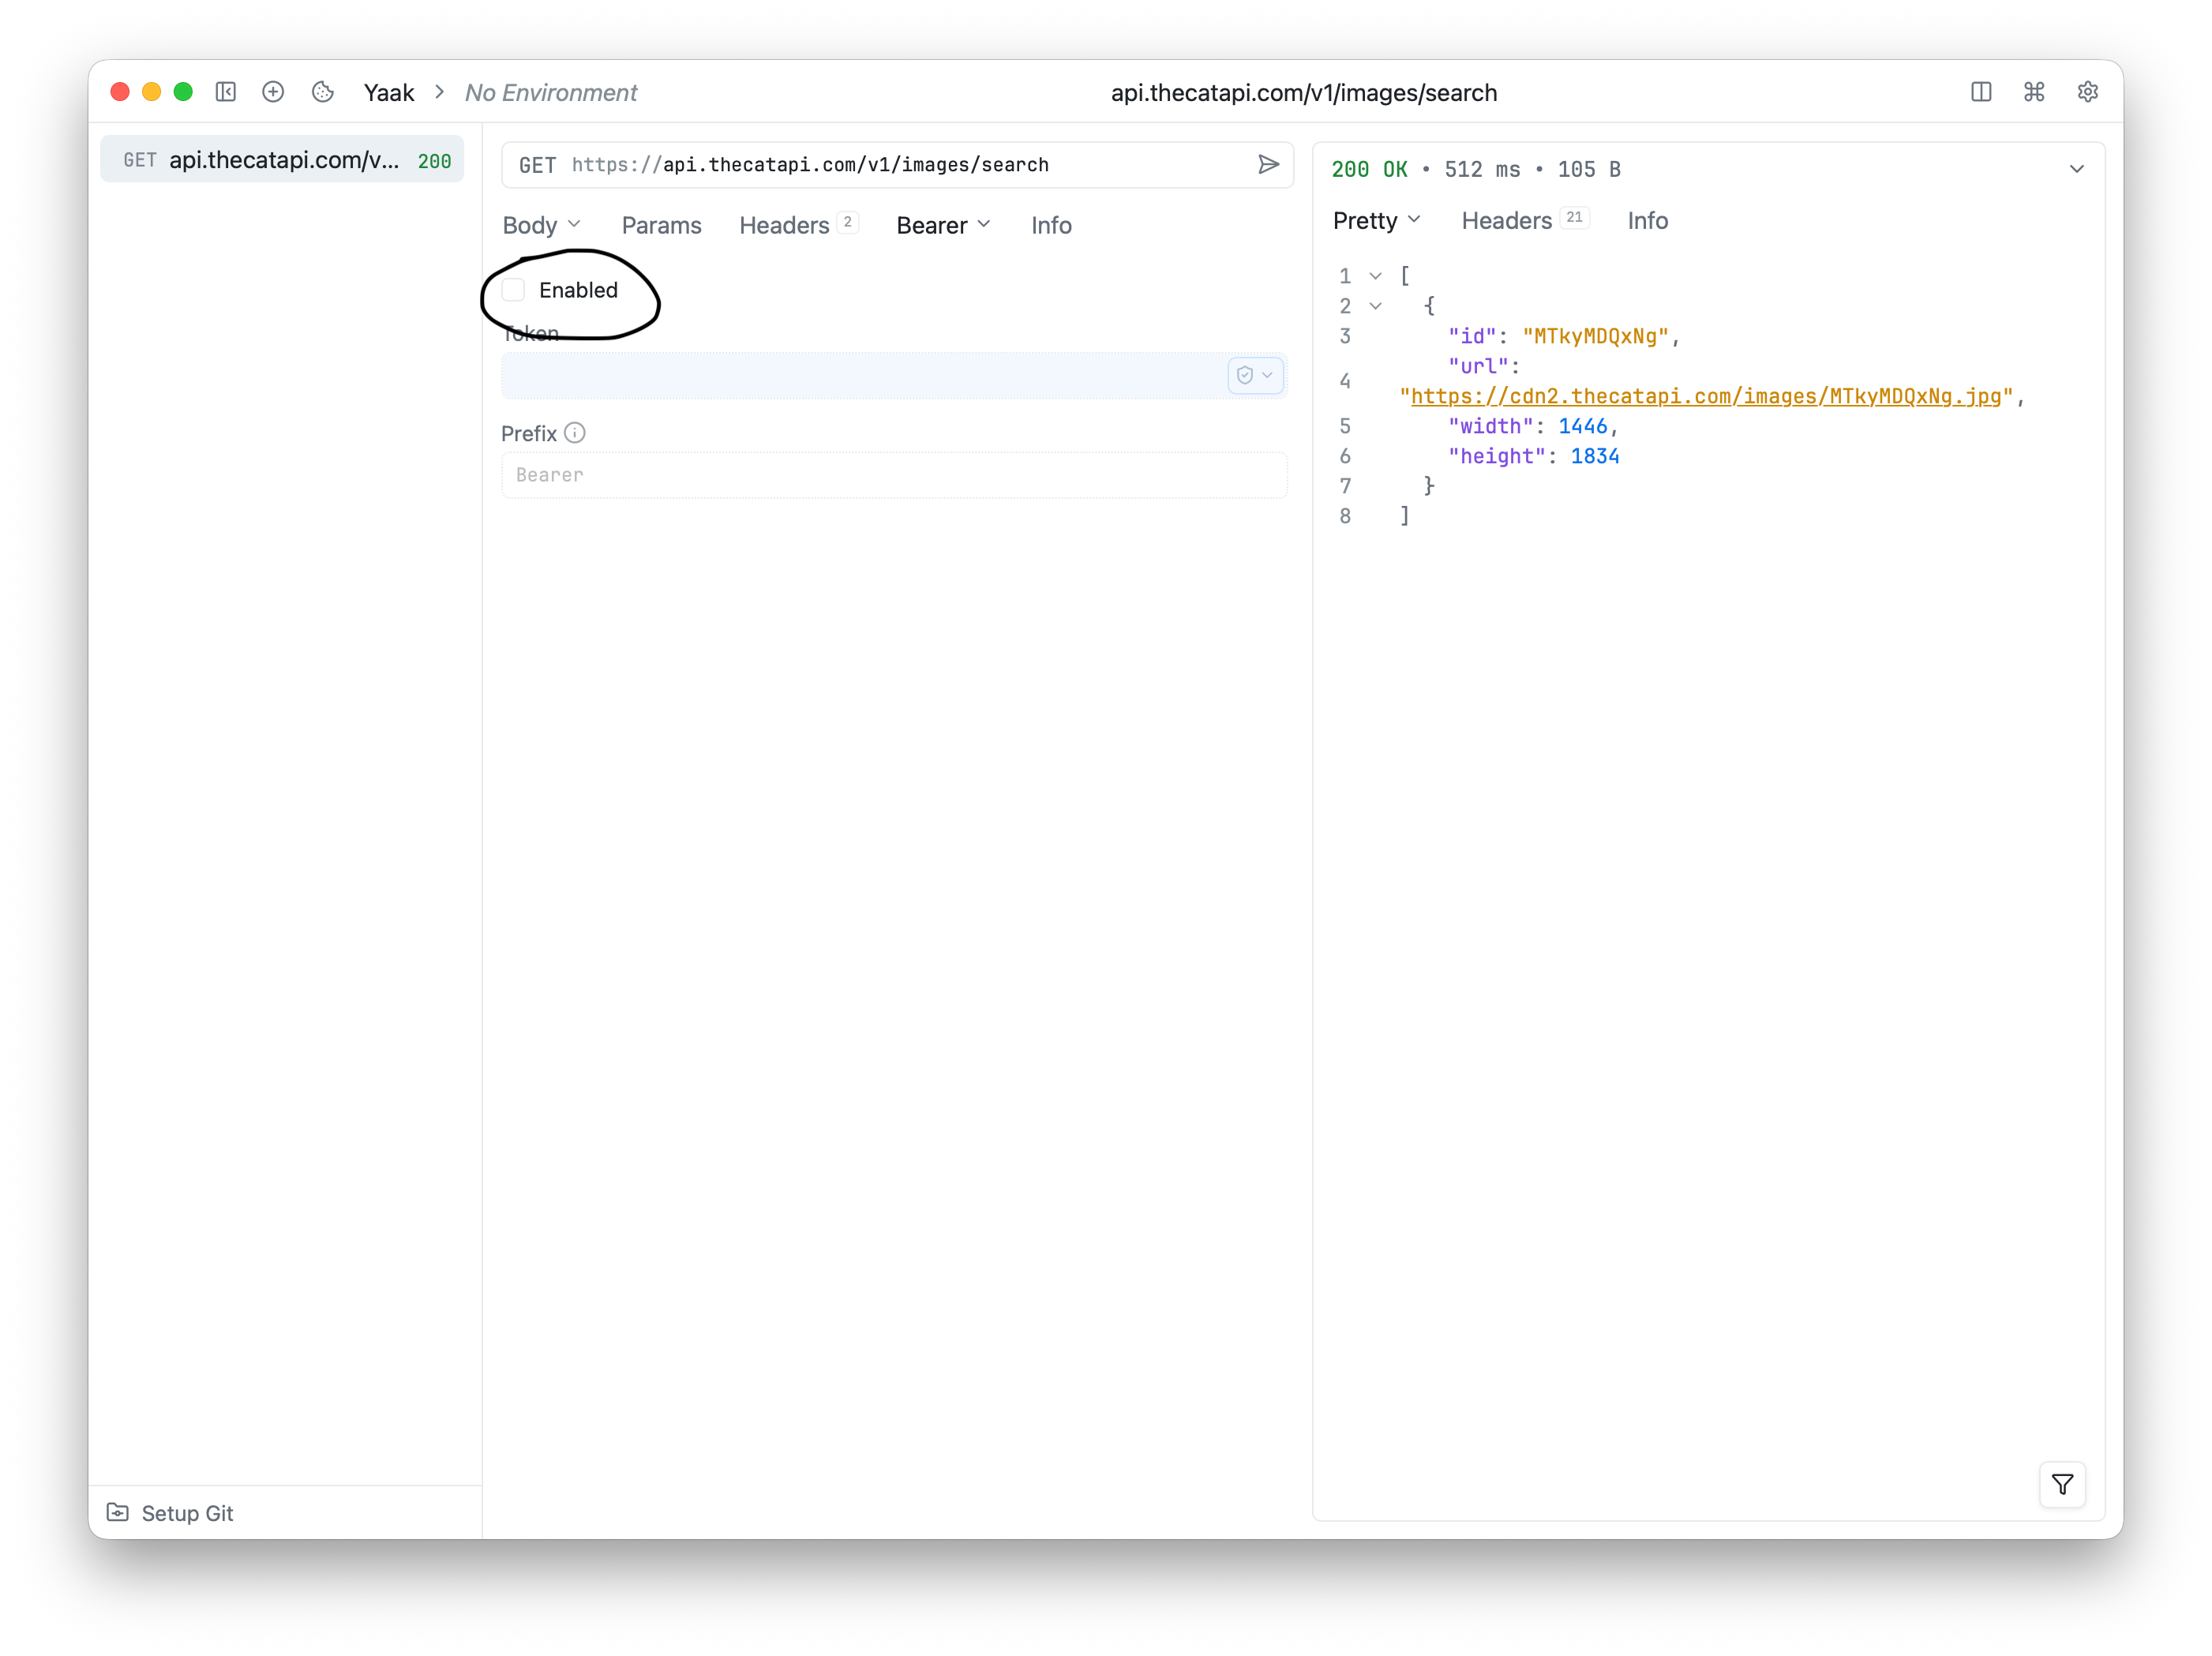The height and width of the screenshot is (1656, 2212).
Task: Open the Pretty response view dropdown
Action: pos(1376,220)
